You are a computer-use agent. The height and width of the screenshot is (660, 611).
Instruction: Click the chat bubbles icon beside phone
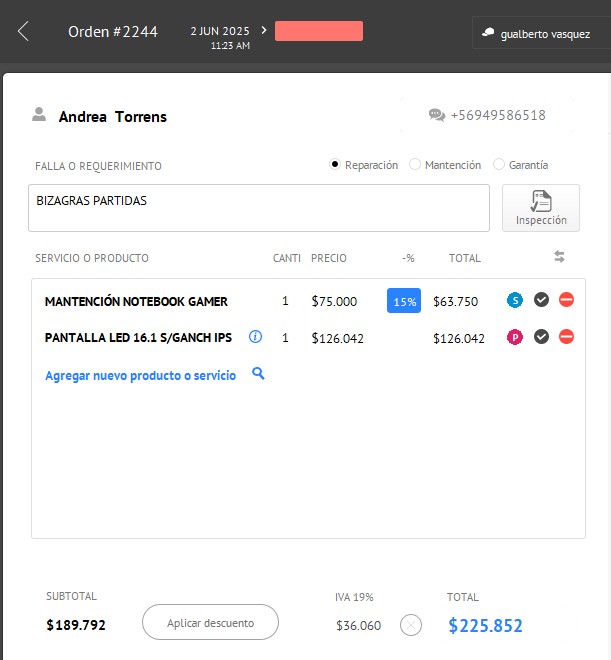pyautogui.click(x=437, y=115)
